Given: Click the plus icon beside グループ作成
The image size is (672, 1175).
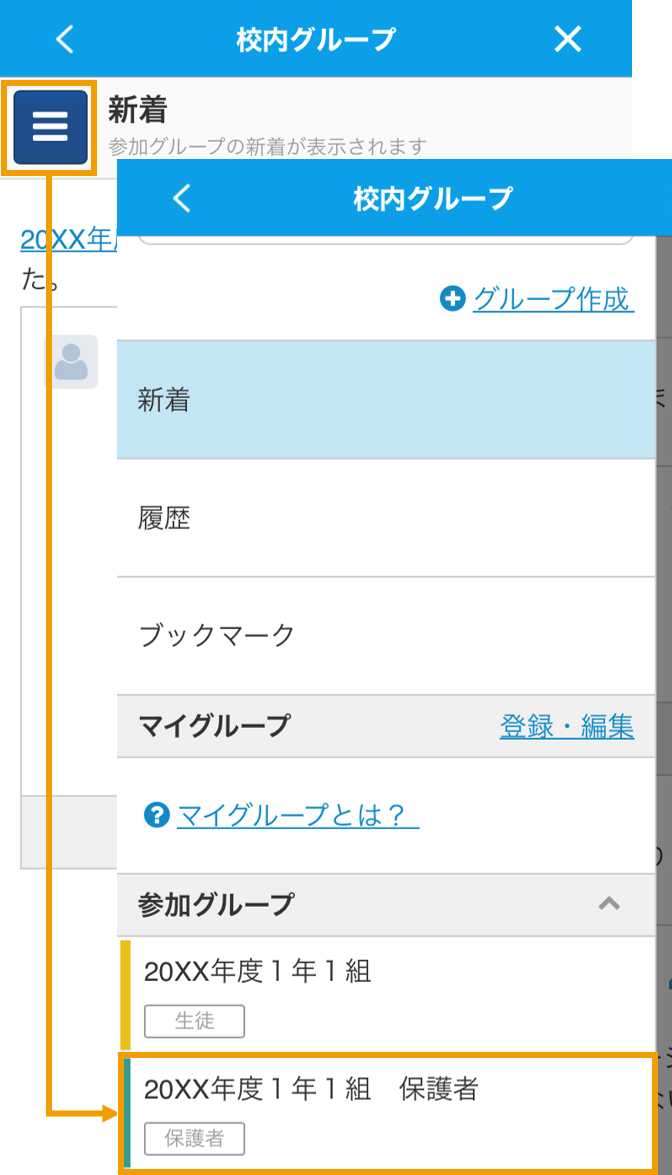Looking at the screenshot, I should (452, 300).
